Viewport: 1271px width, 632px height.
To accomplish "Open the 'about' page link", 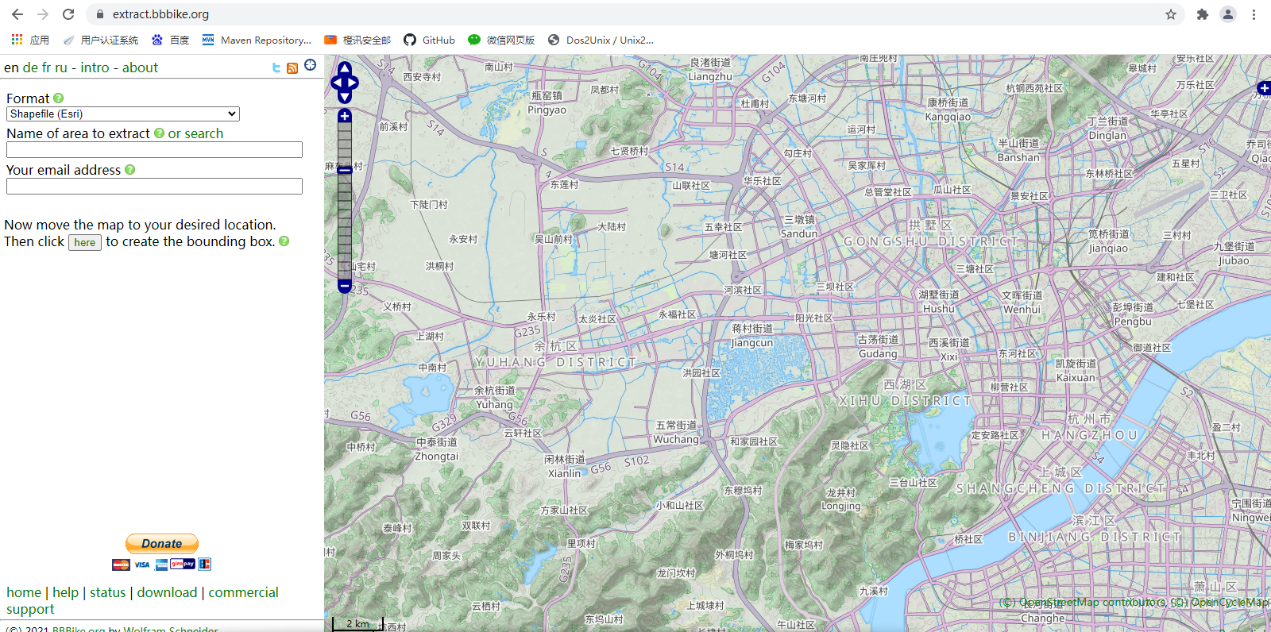I will (x=140, y=67).
